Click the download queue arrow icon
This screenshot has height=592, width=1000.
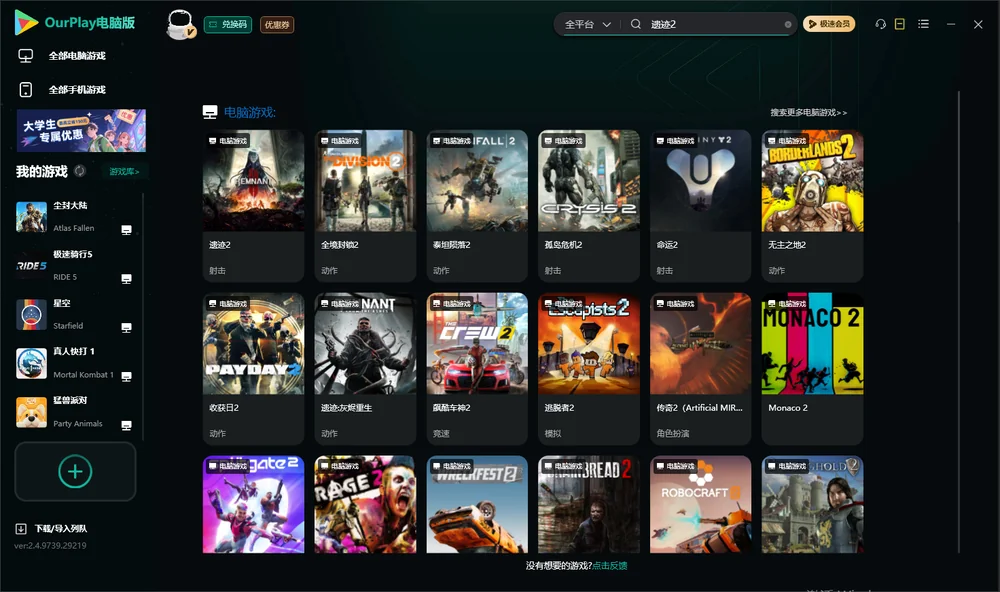[20, 528]
